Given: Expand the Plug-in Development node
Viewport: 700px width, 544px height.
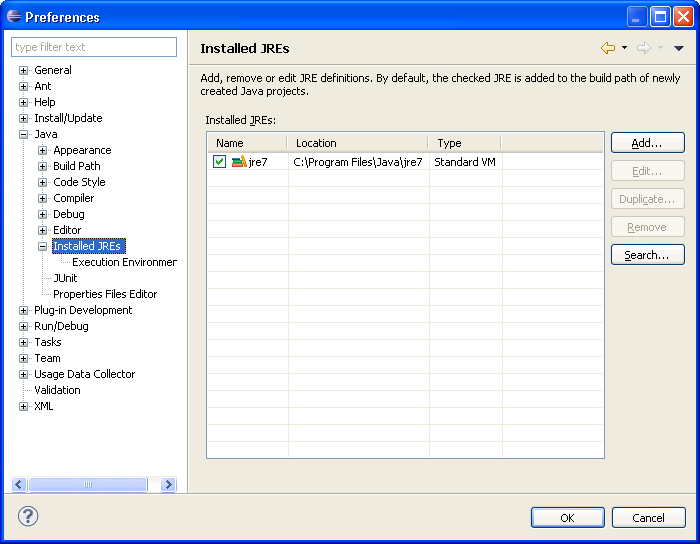Looking at the screenshot, I should tap(24, 310).
